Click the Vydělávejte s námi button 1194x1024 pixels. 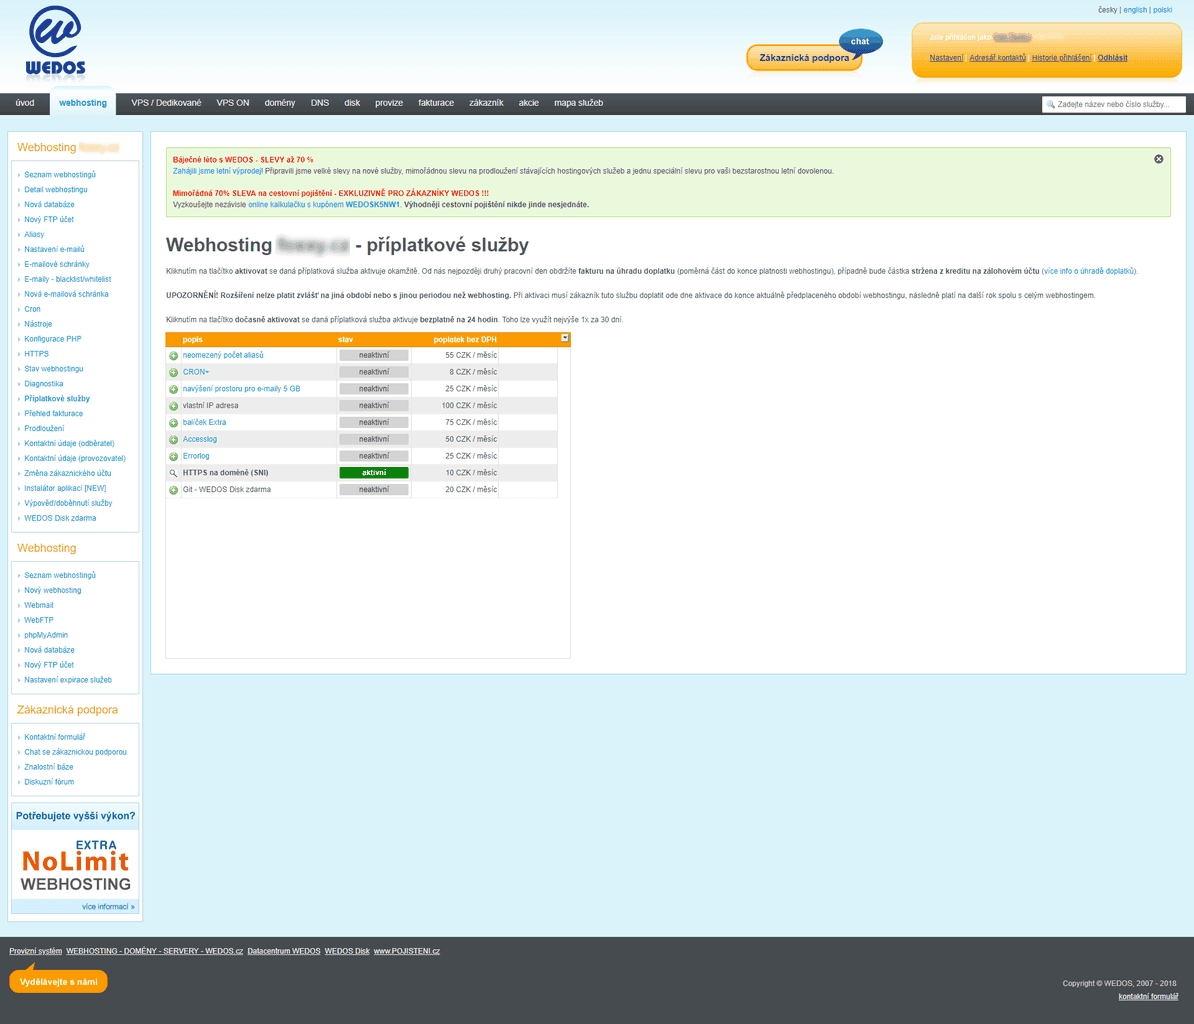[x=59, y=981]
